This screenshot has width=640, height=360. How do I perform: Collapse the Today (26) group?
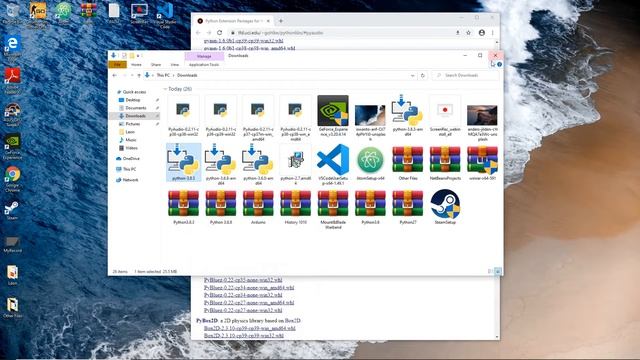165,89
